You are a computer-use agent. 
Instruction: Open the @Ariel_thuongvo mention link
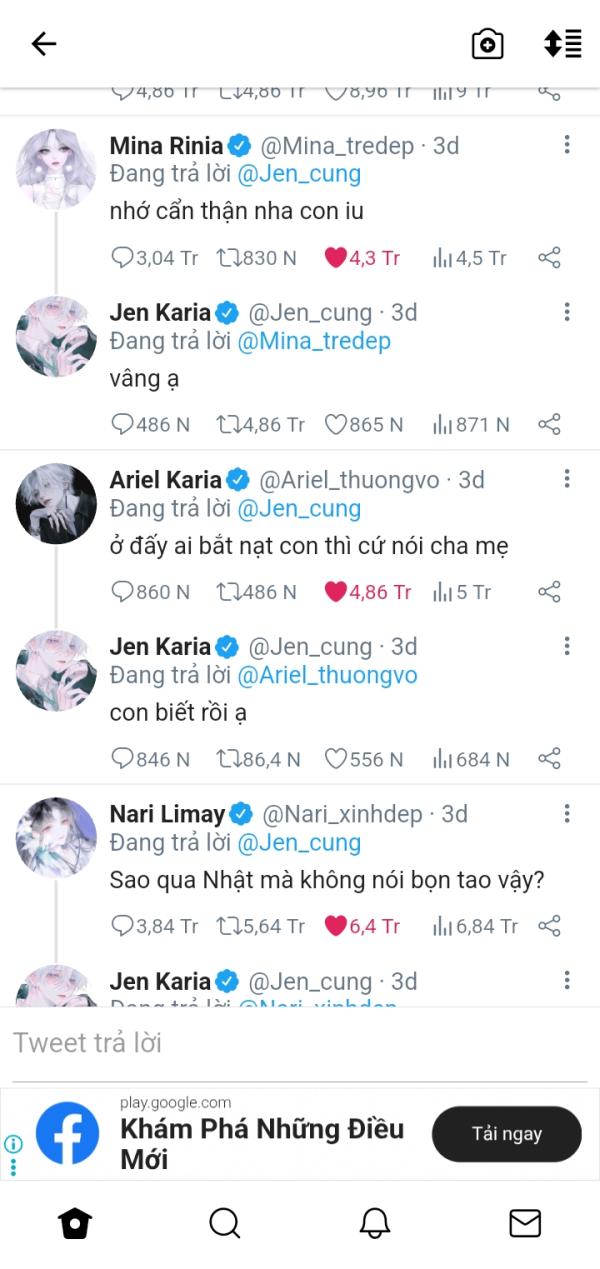(x=327, y=675)
